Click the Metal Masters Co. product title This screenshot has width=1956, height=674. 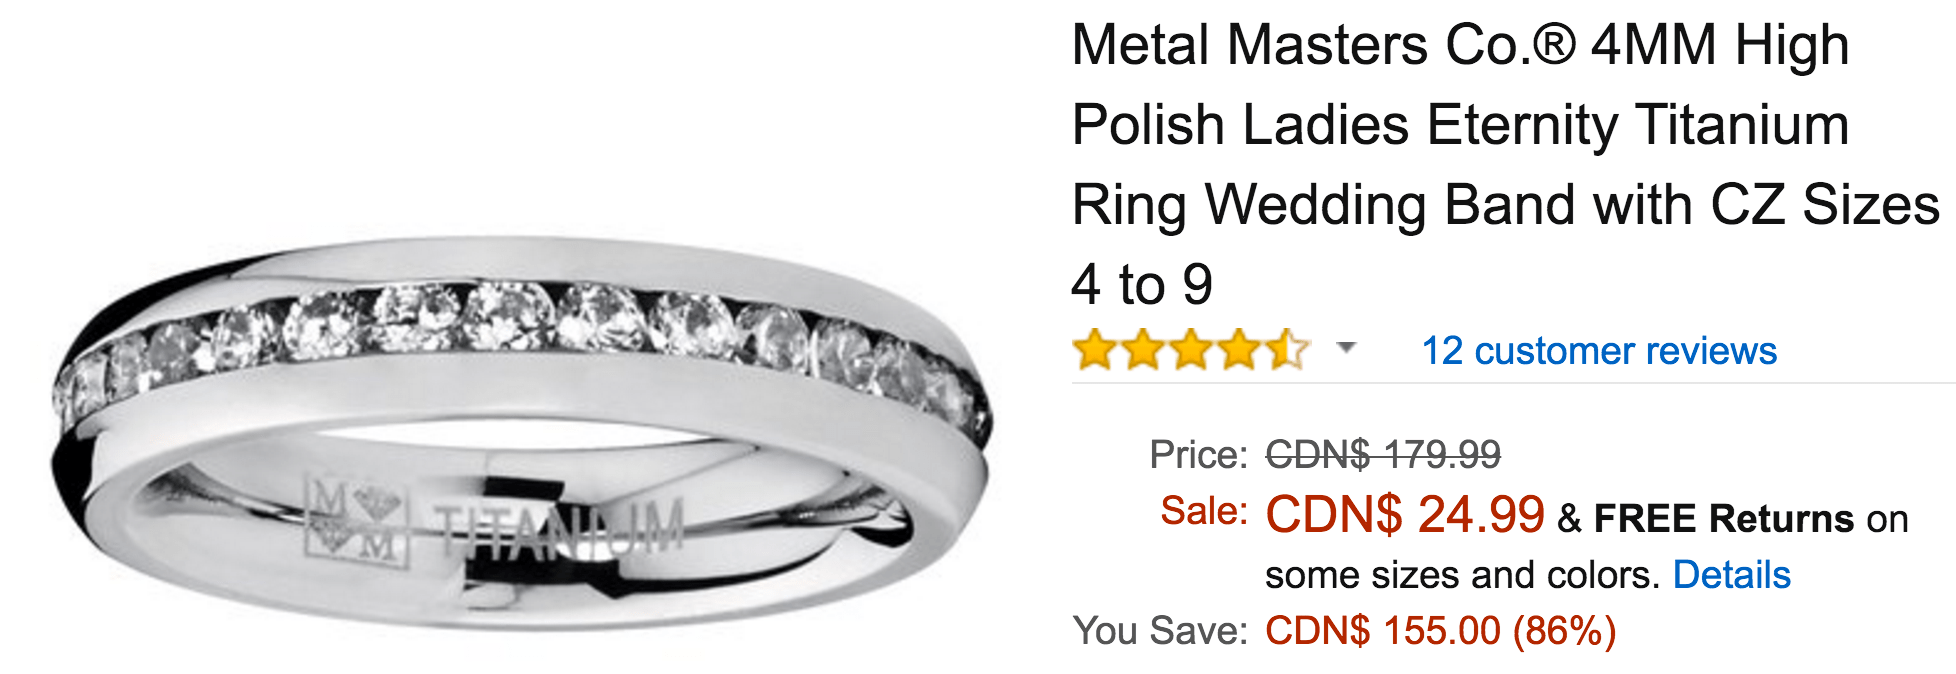pyautogui.click(x=1505, y=165)
